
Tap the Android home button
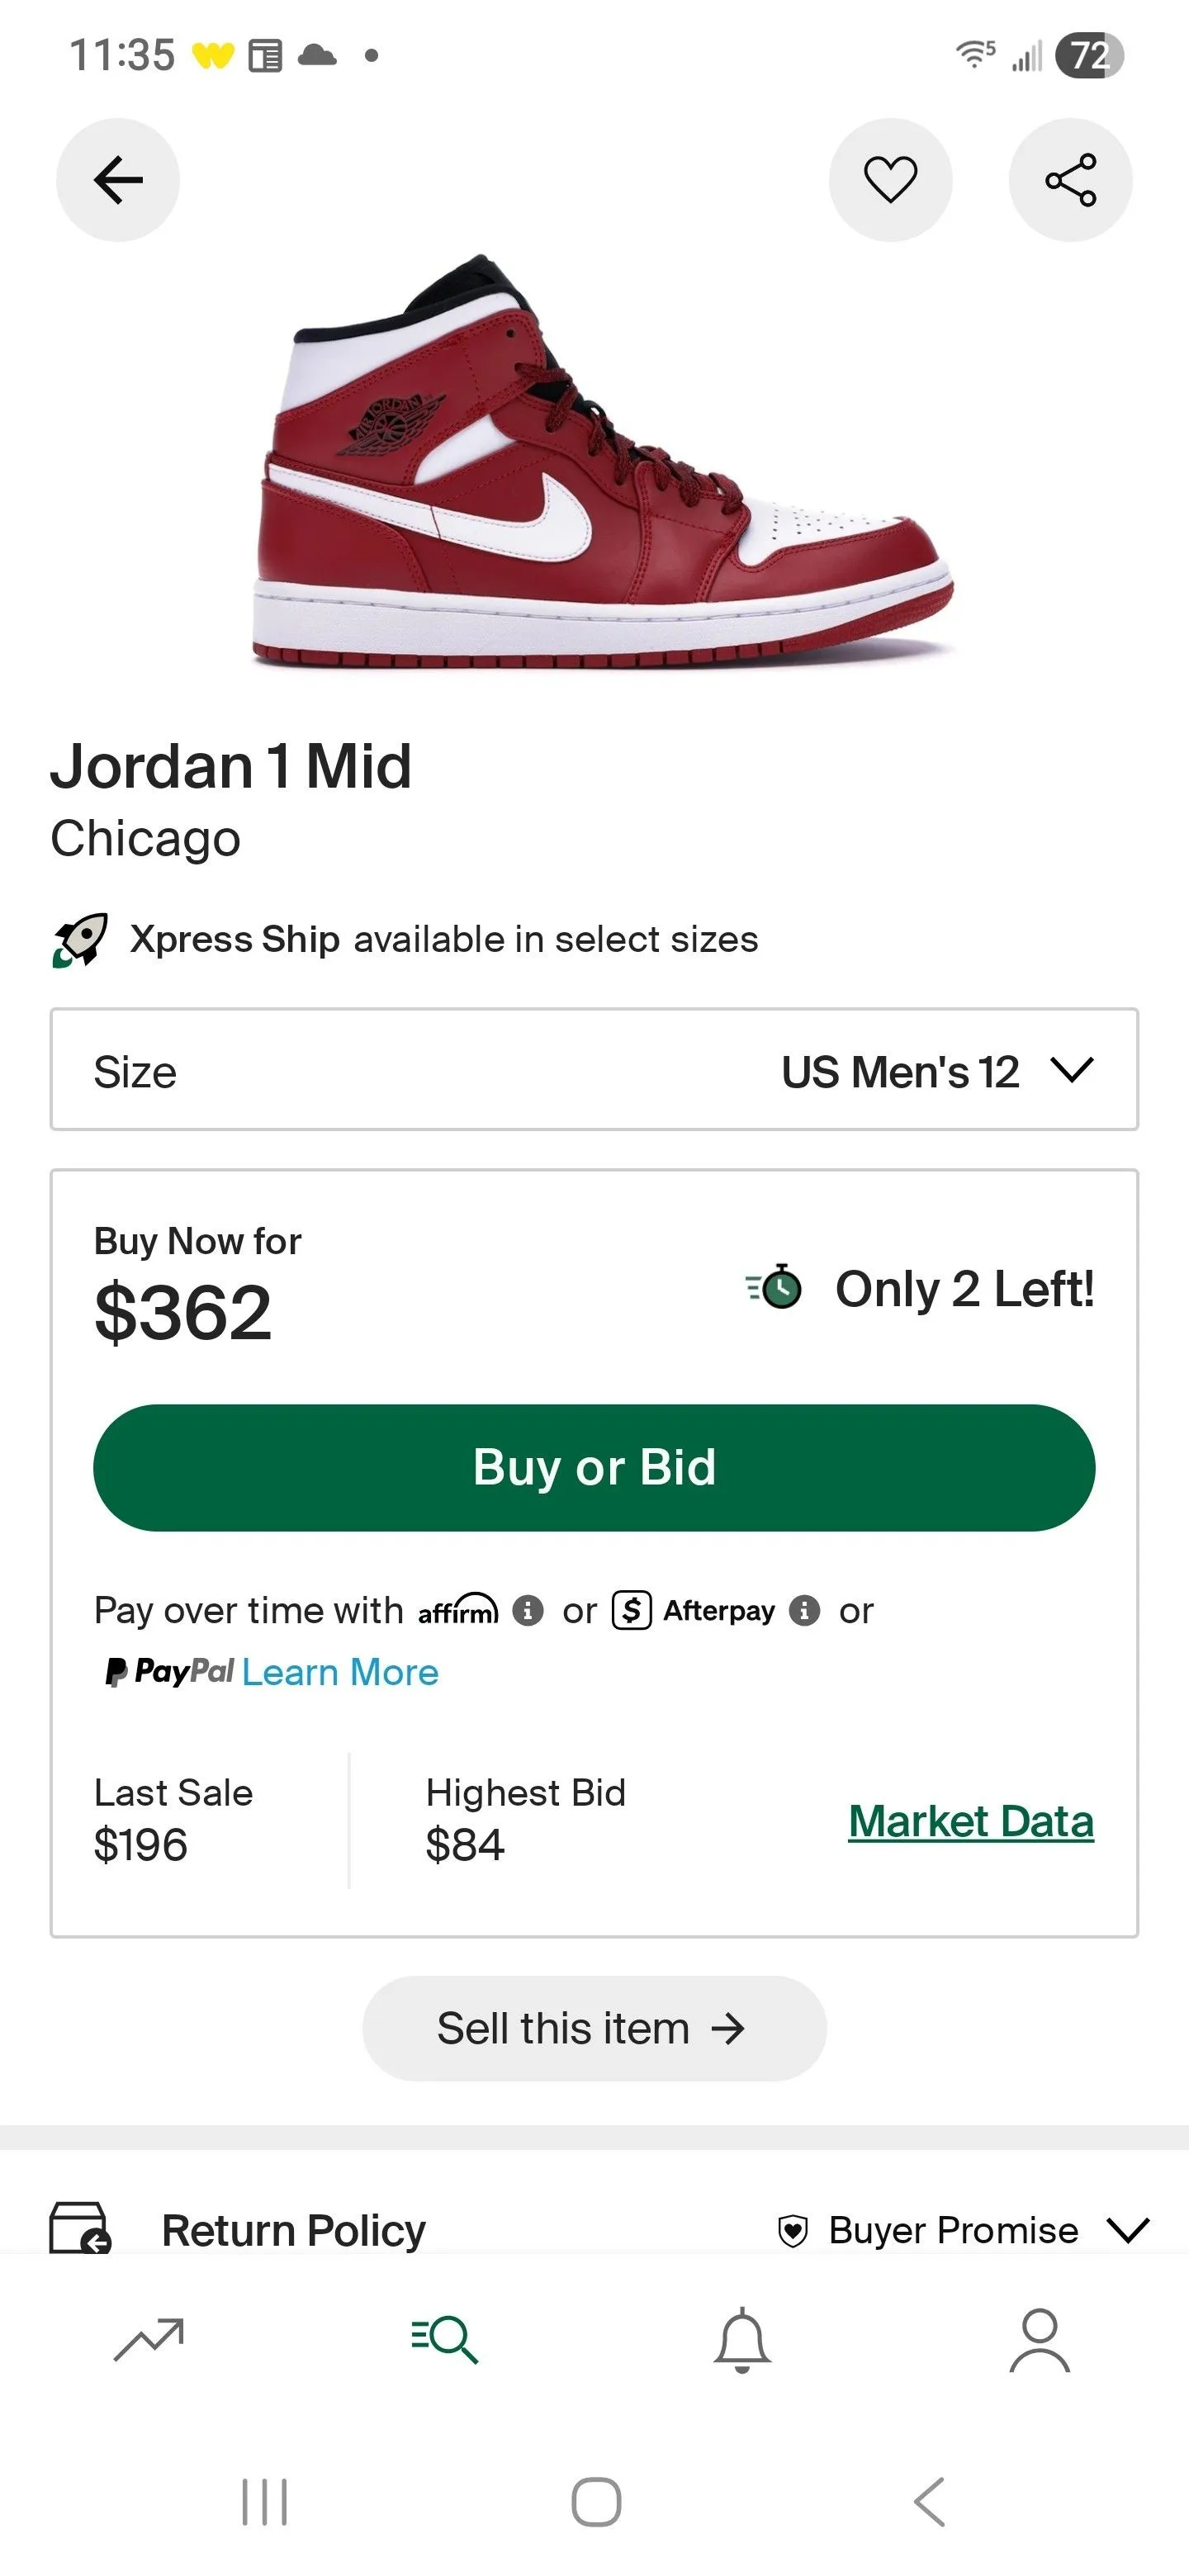point(596,2502)
